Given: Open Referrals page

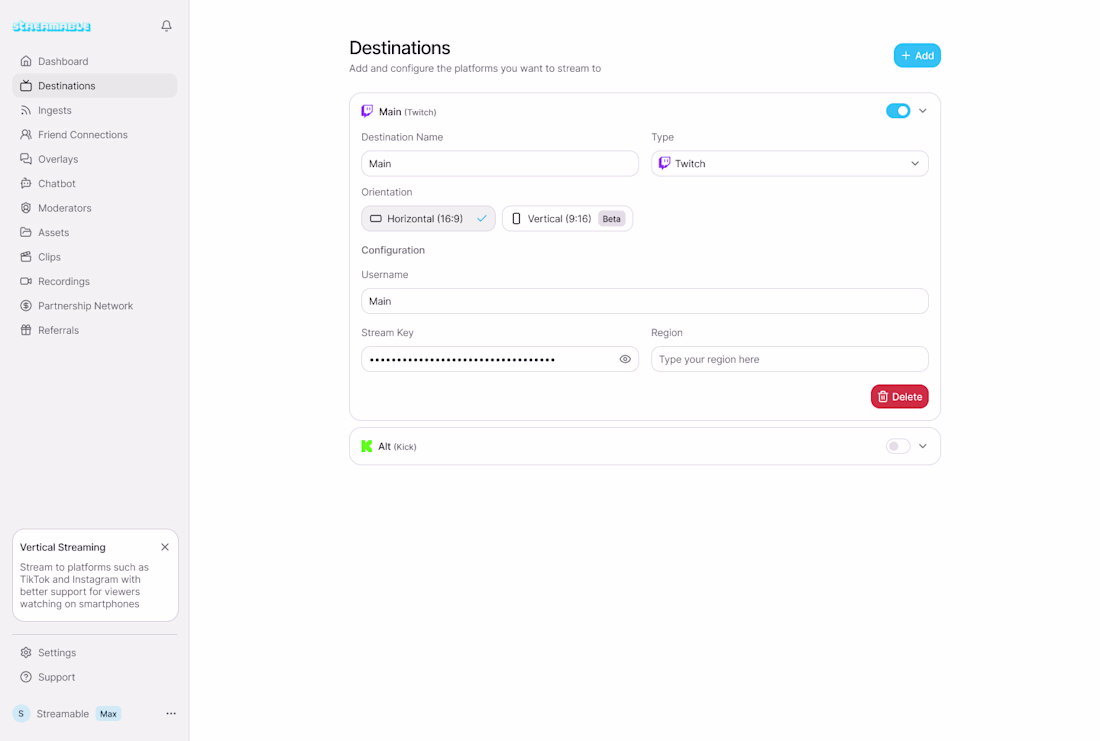Looking at the screenshot, I should pos(95,331).
